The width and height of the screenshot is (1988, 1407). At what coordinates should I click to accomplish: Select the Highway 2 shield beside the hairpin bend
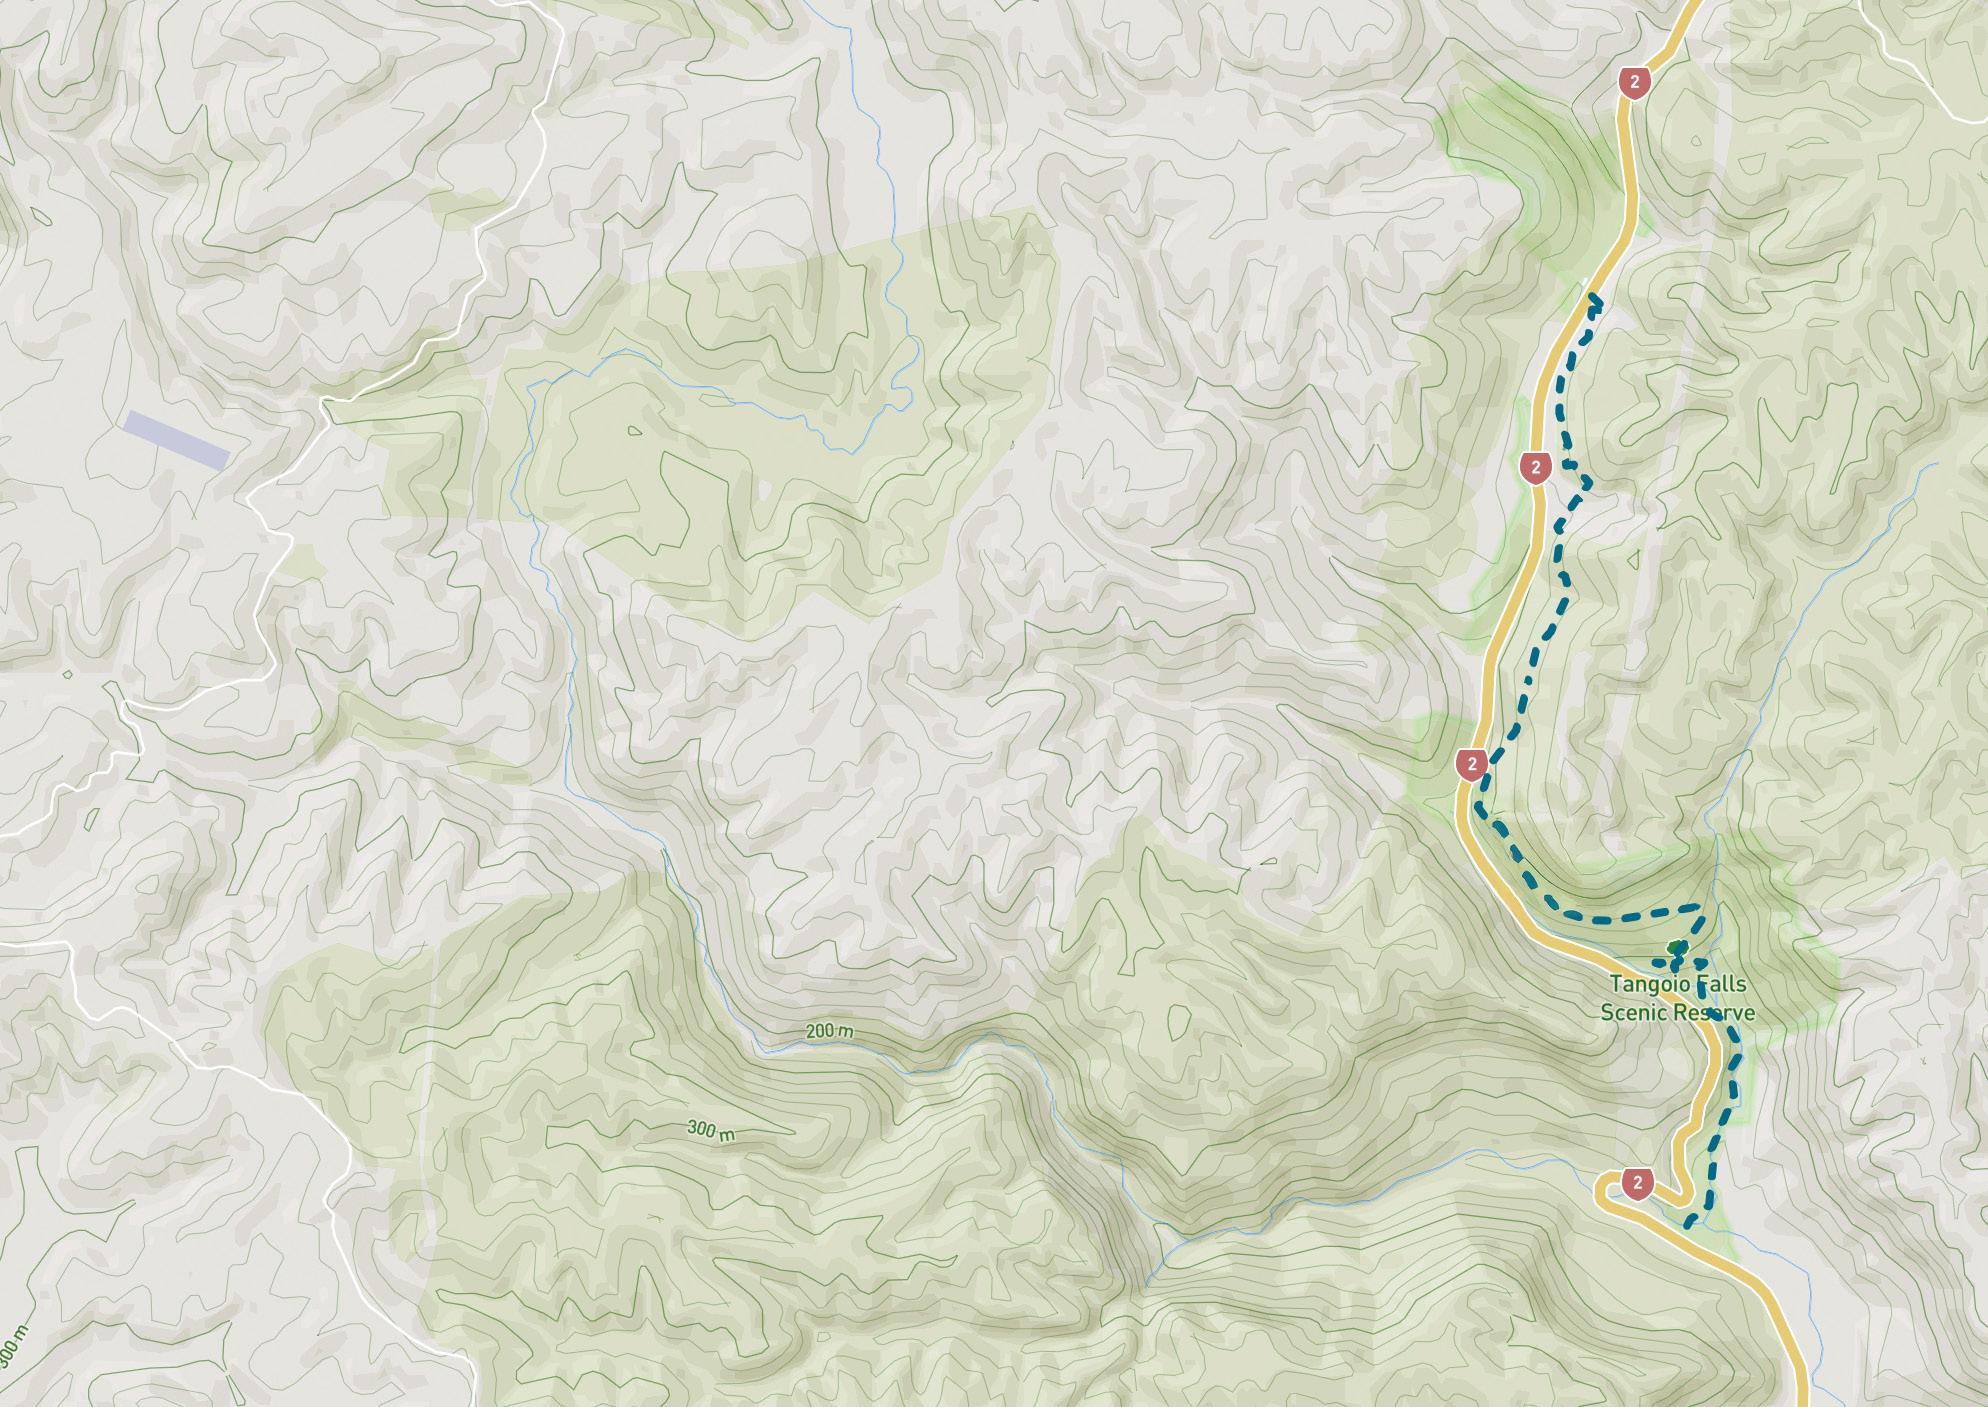pos(1637,1183)
